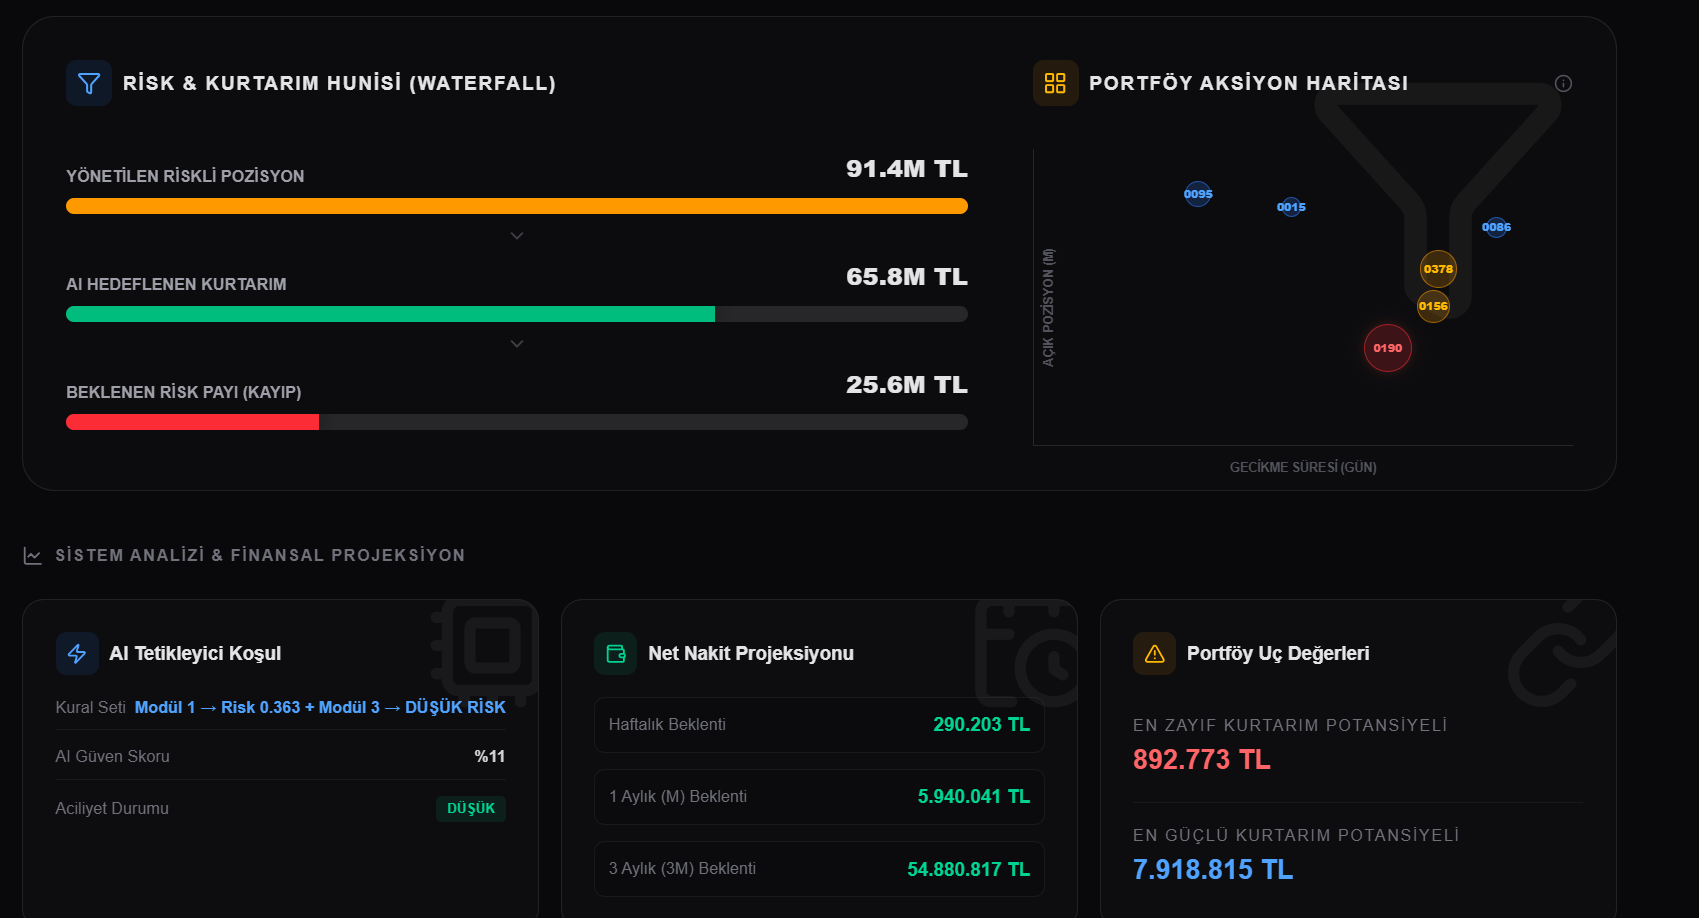Viewport: 1699px width, 918px height.
Task: Open the info icon on the Portföy Aksiyon Haritası card
Action: [x=1563, y=83]
